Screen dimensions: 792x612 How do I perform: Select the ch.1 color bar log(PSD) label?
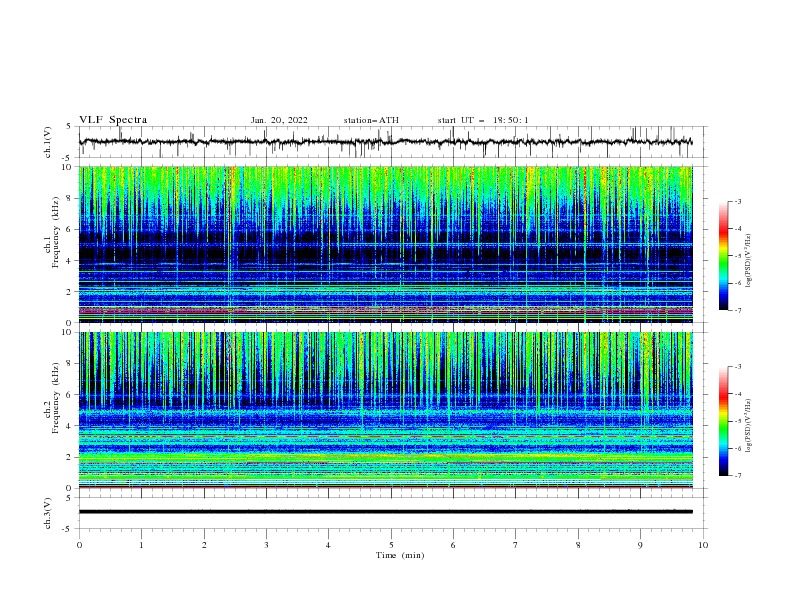tap(749, 261)
